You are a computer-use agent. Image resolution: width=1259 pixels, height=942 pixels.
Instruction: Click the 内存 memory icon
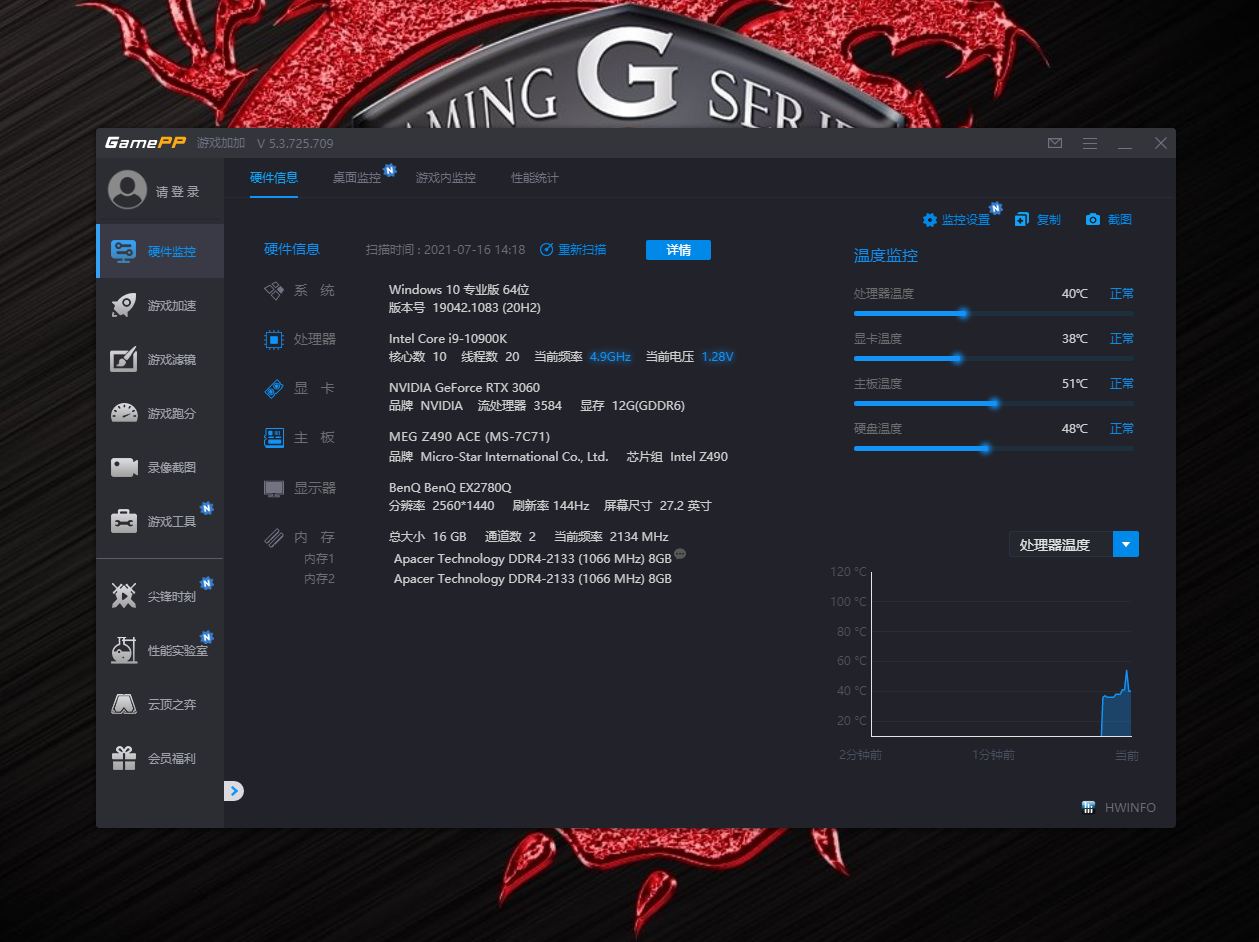(274, 537)
